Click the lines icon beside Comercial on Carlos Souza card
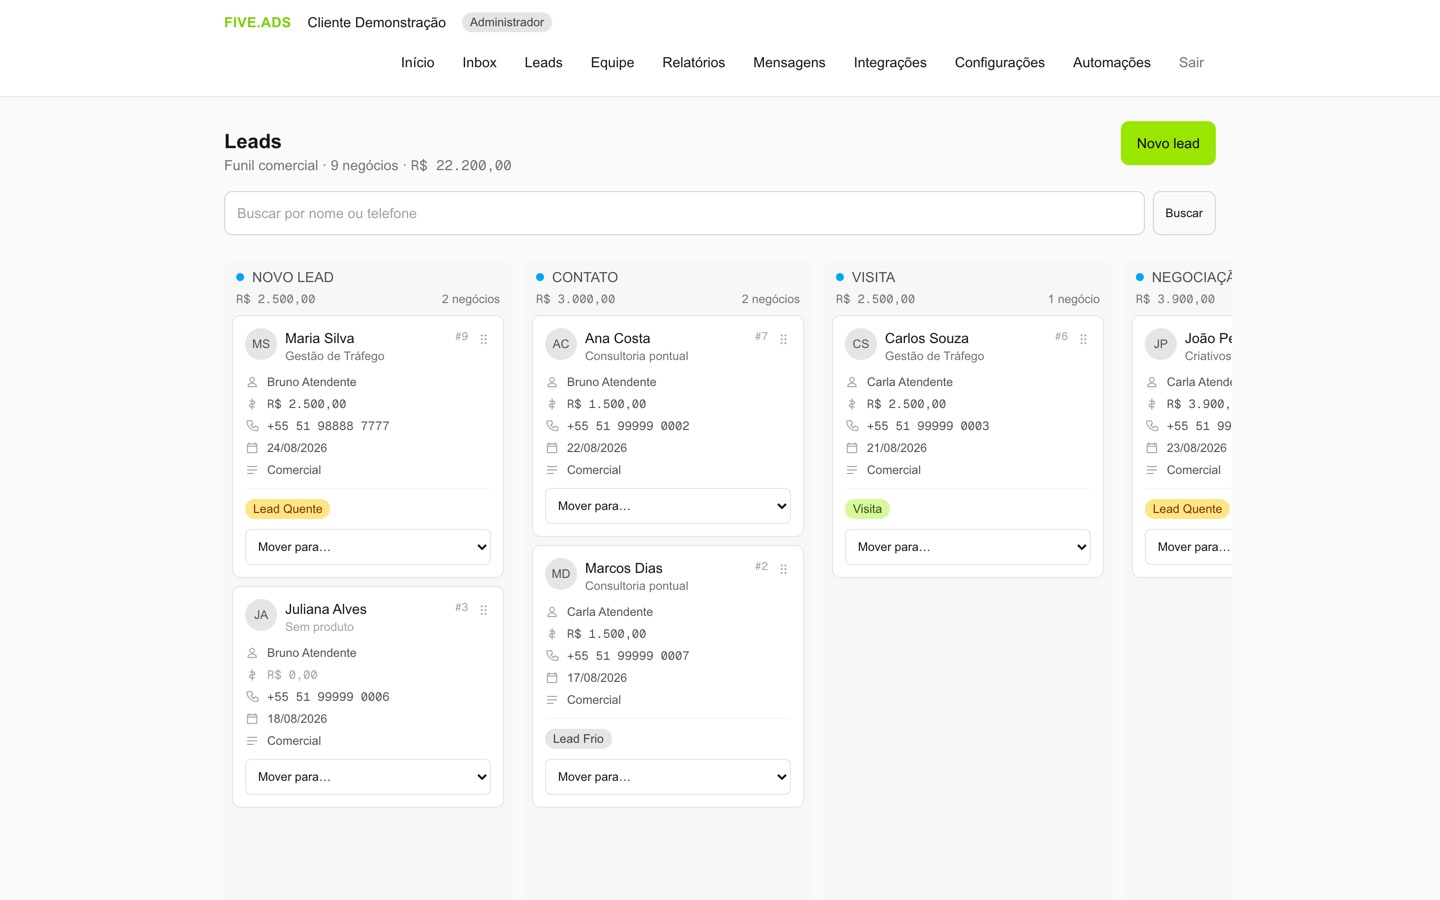This screenshot has width=1440, height=900. point(852,470)
